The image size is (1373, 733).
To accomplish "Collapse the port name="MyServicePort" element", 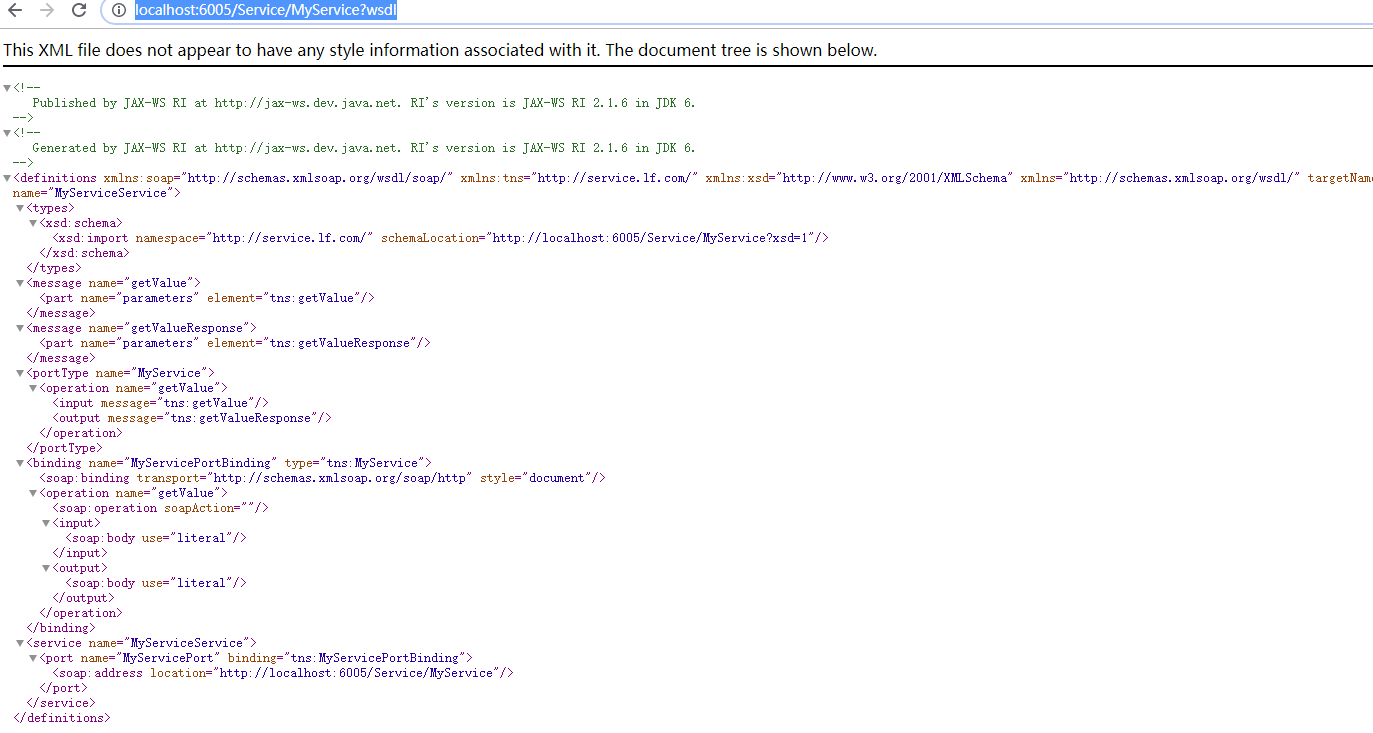I will coord(33,658).
